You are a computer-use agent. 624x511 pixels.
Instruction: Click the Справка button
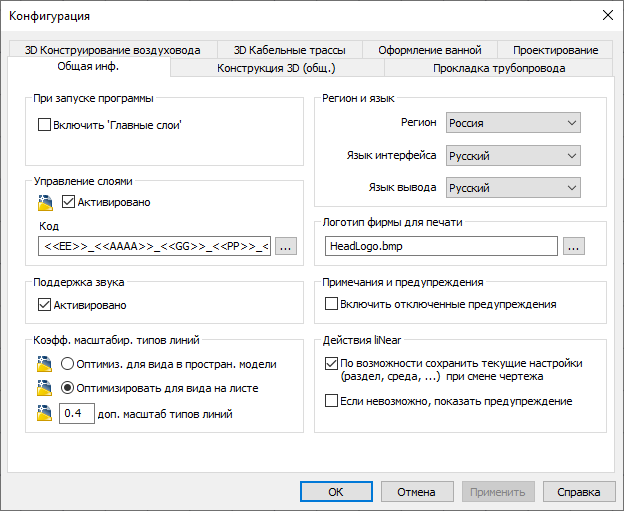pos(578,492)
